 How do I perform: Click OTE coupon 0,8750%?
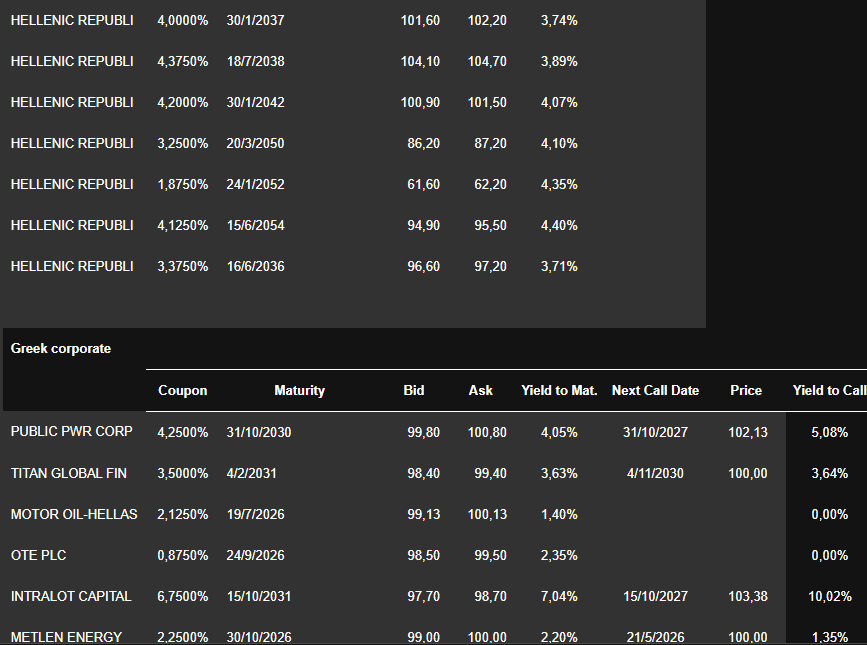[x=182, y=555]
